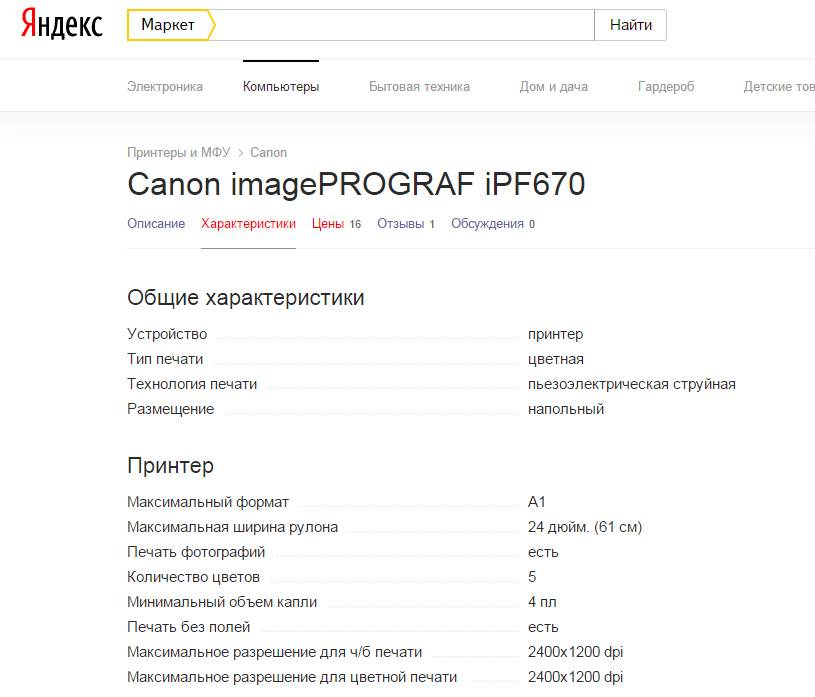Image resolution: width=815 pixels, height=697 pixels.
Task: Open the Компьютеры category
Action: [x=281, y=86]
